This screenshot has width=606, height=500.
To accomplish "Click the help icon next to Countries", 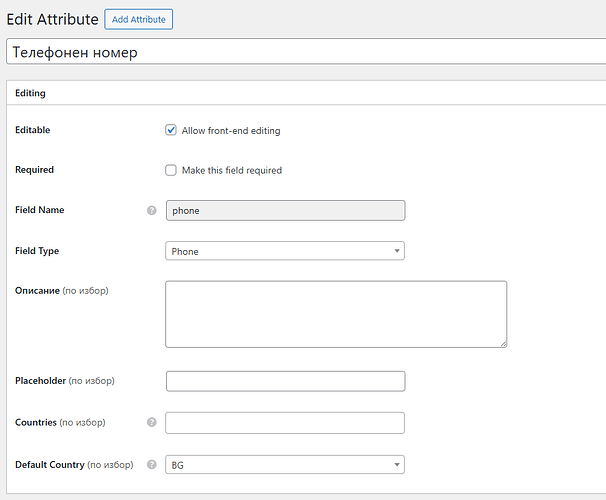I will click(x=152, y=423).
